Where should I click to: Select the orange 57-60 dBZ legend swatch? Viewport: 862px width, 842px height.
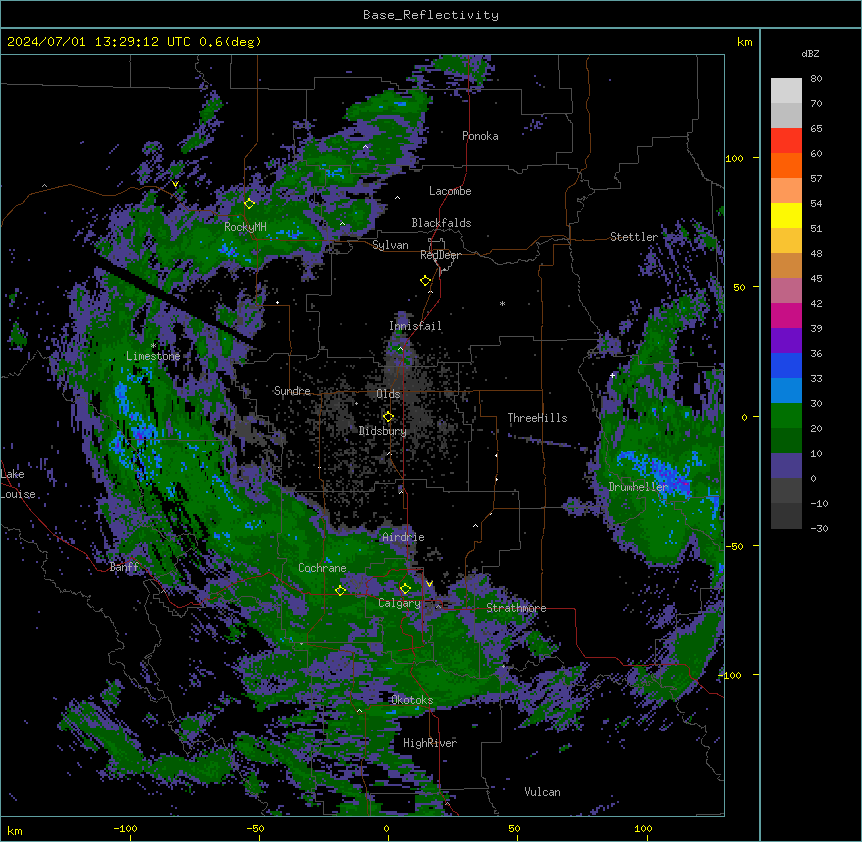[x=786, y=165]
